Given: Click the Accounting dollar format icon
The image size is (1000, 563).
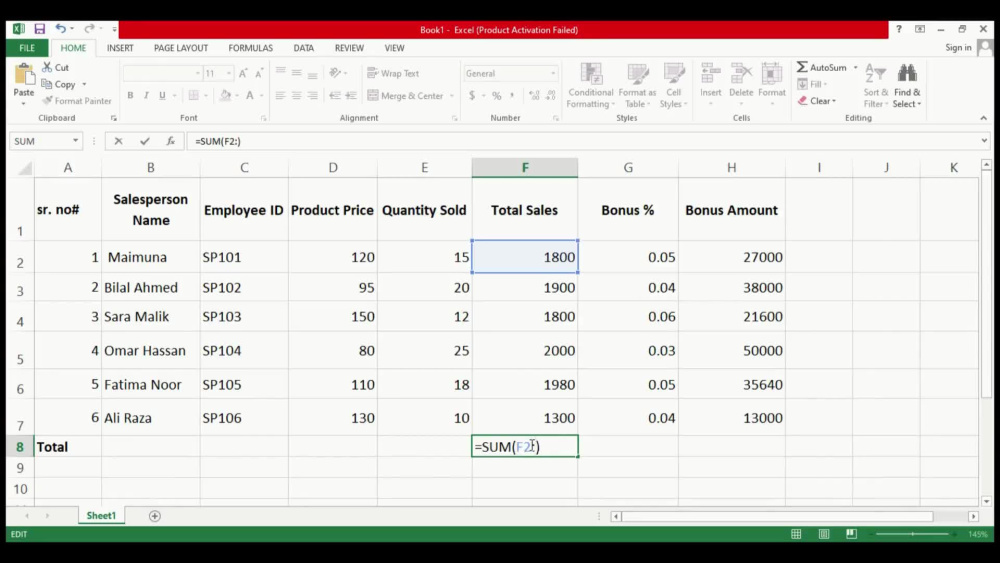Looking at the screenshot, I should pyautogui.click(x=472, y=96).
